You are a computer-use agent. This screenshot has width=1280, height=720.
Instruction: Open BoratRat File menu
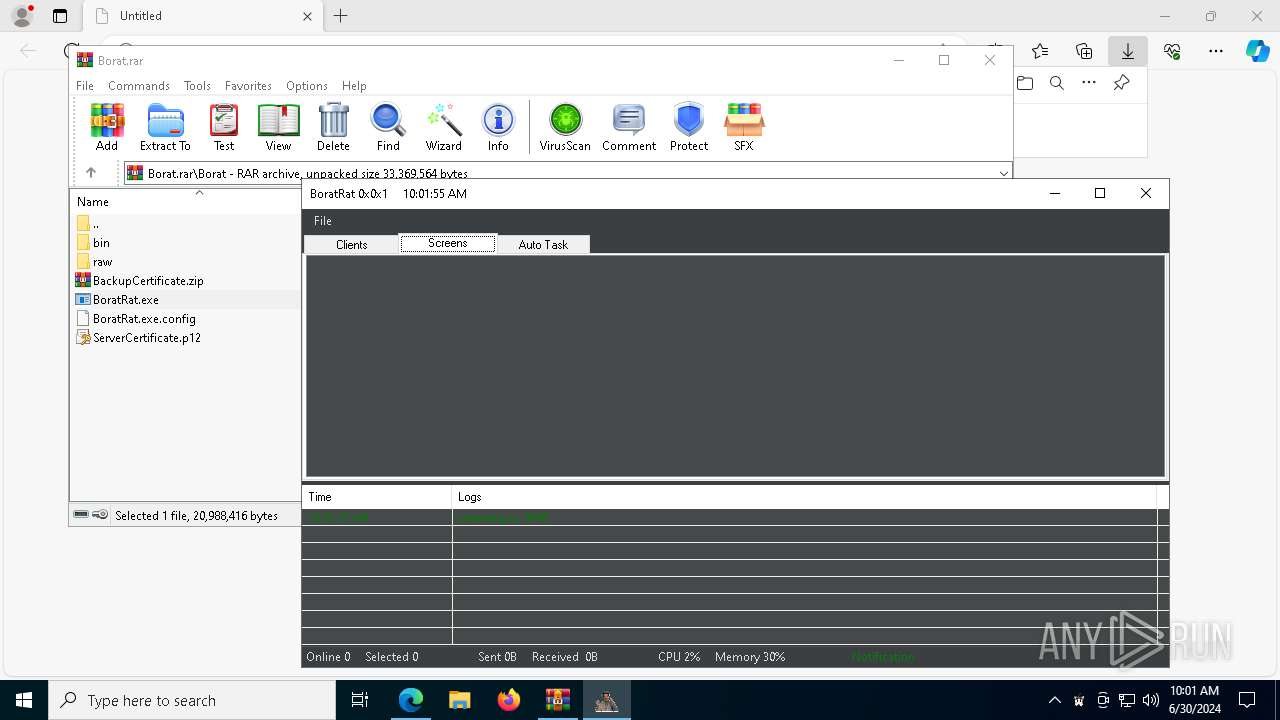(x=322, y=221)
